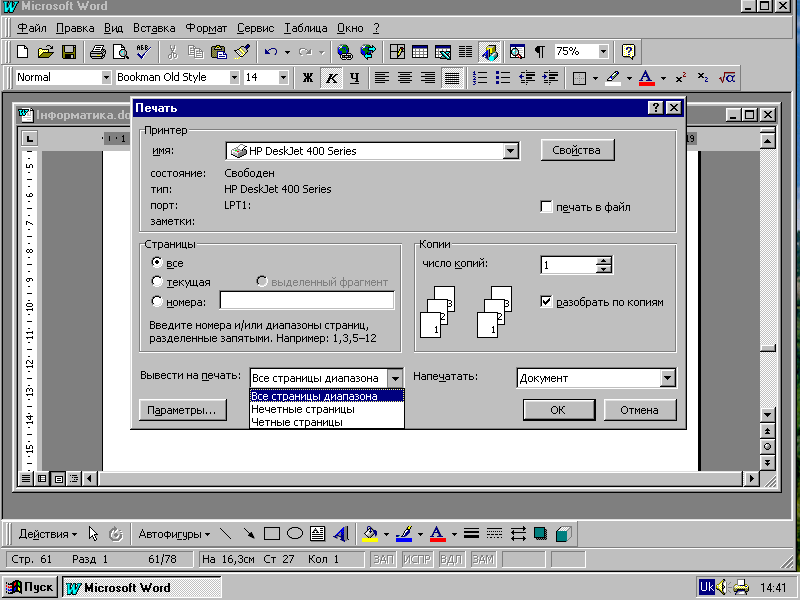This screenshot has height=600, width=800.
Task: Click the Insert Hyperlink globe icon
Action: (345, 52)
